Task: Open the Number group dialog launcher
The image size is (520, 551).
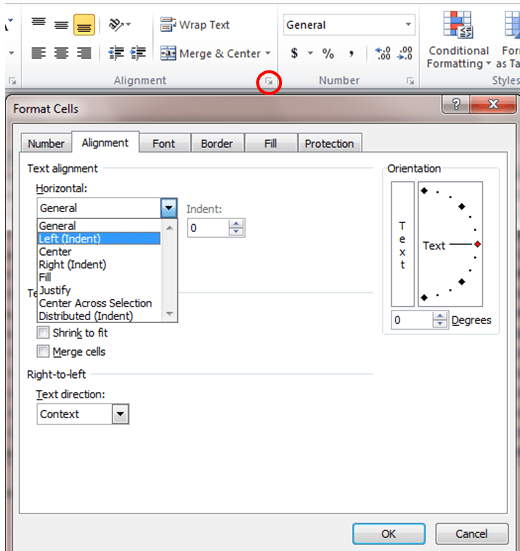Action: coord(410,81)
